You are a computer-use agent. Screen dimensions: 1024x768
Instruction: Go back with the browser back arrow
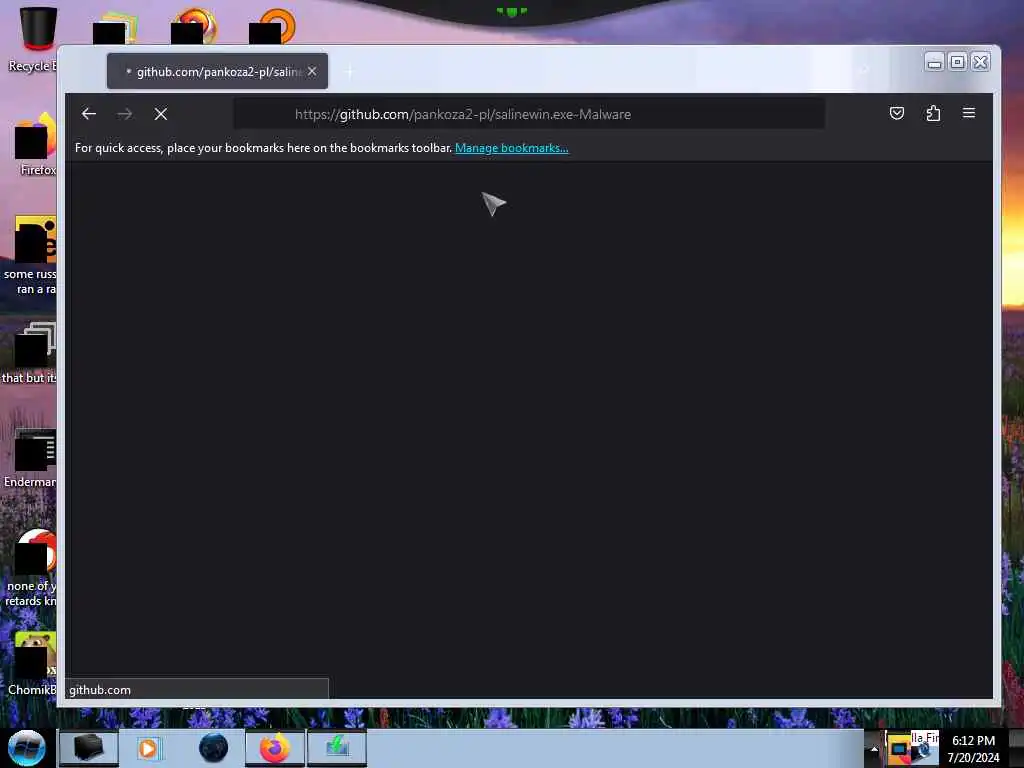click(x=89, y=114)
